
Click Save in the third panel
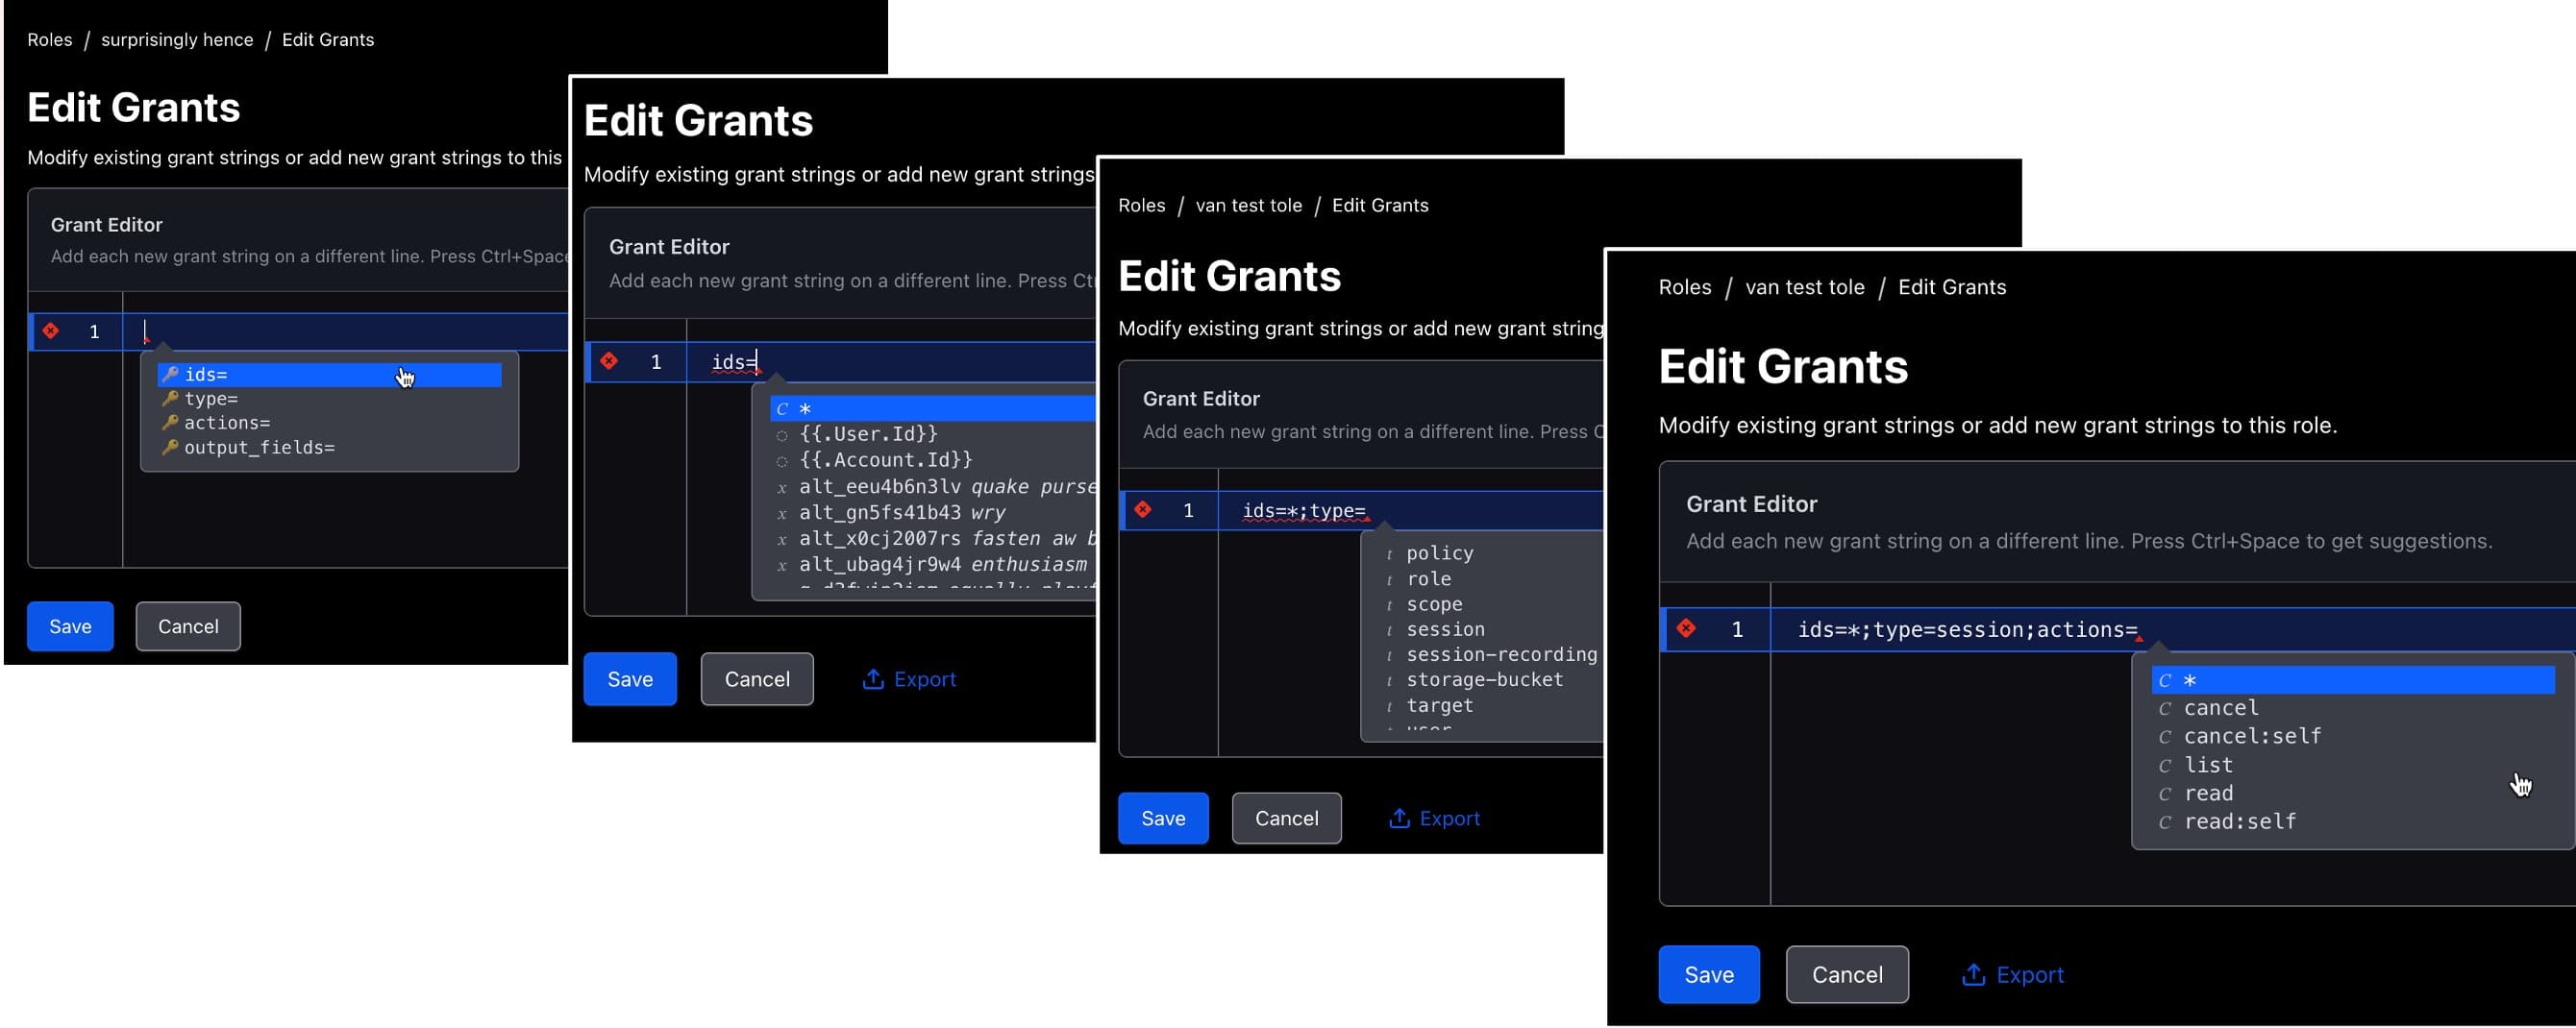click(x=1163, y=818)
